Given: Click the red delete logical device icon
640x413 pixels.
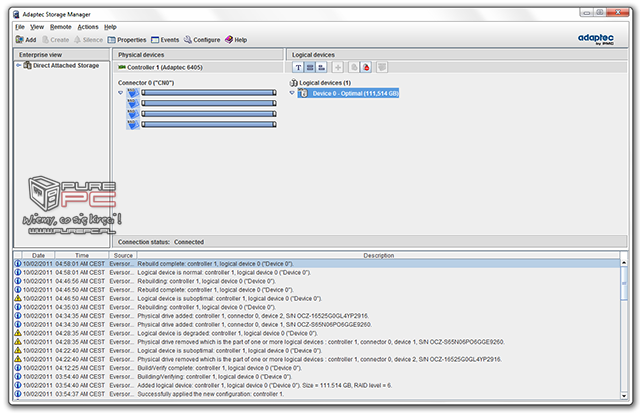Looking at the screenshot, I should point(366,67).
